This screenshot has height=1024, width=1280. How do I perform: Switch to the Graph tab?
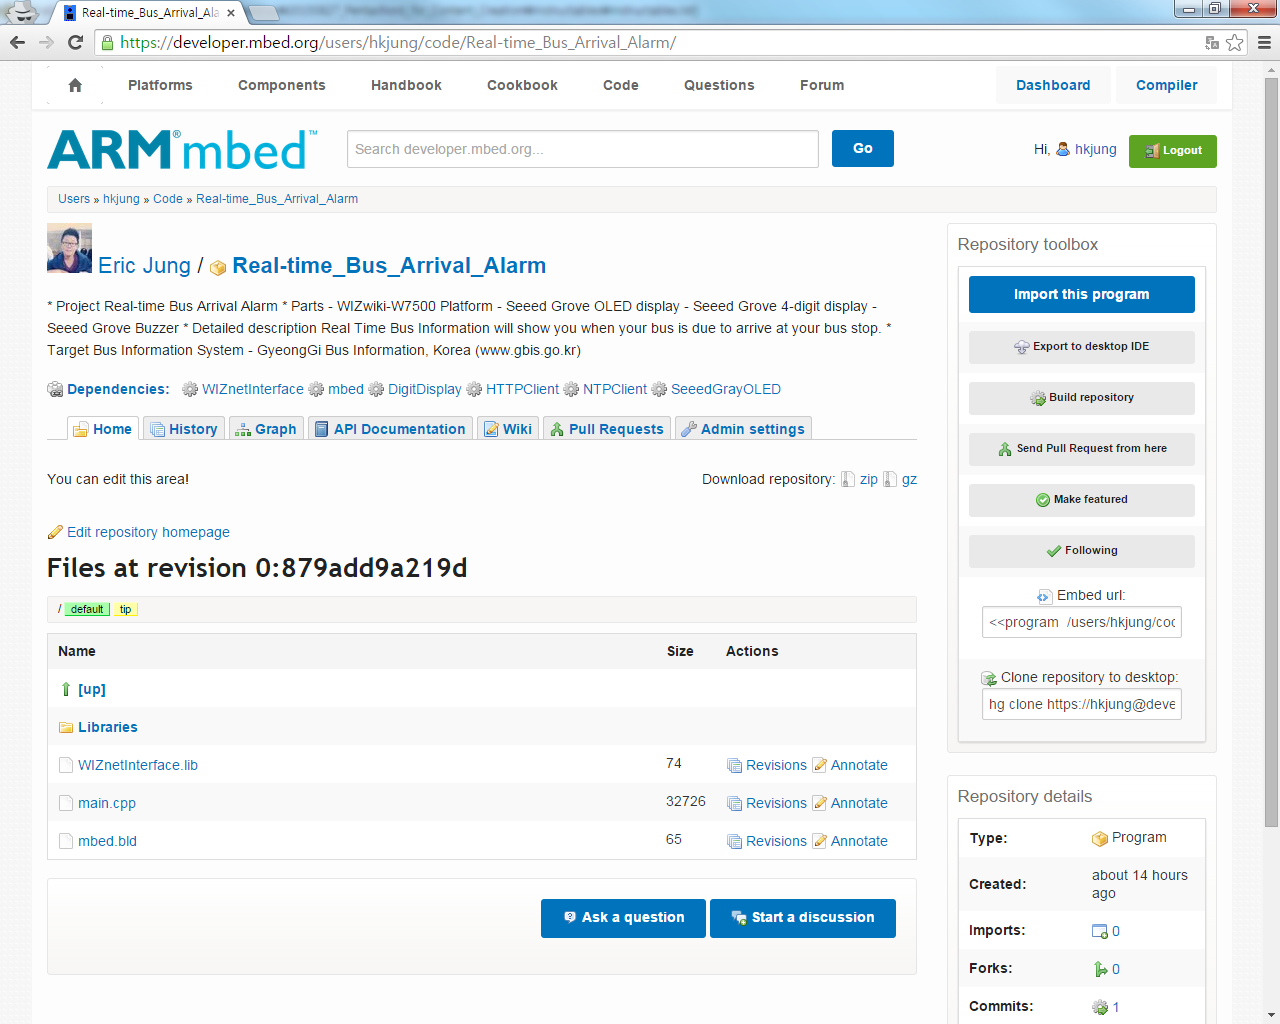coord(266,428)
